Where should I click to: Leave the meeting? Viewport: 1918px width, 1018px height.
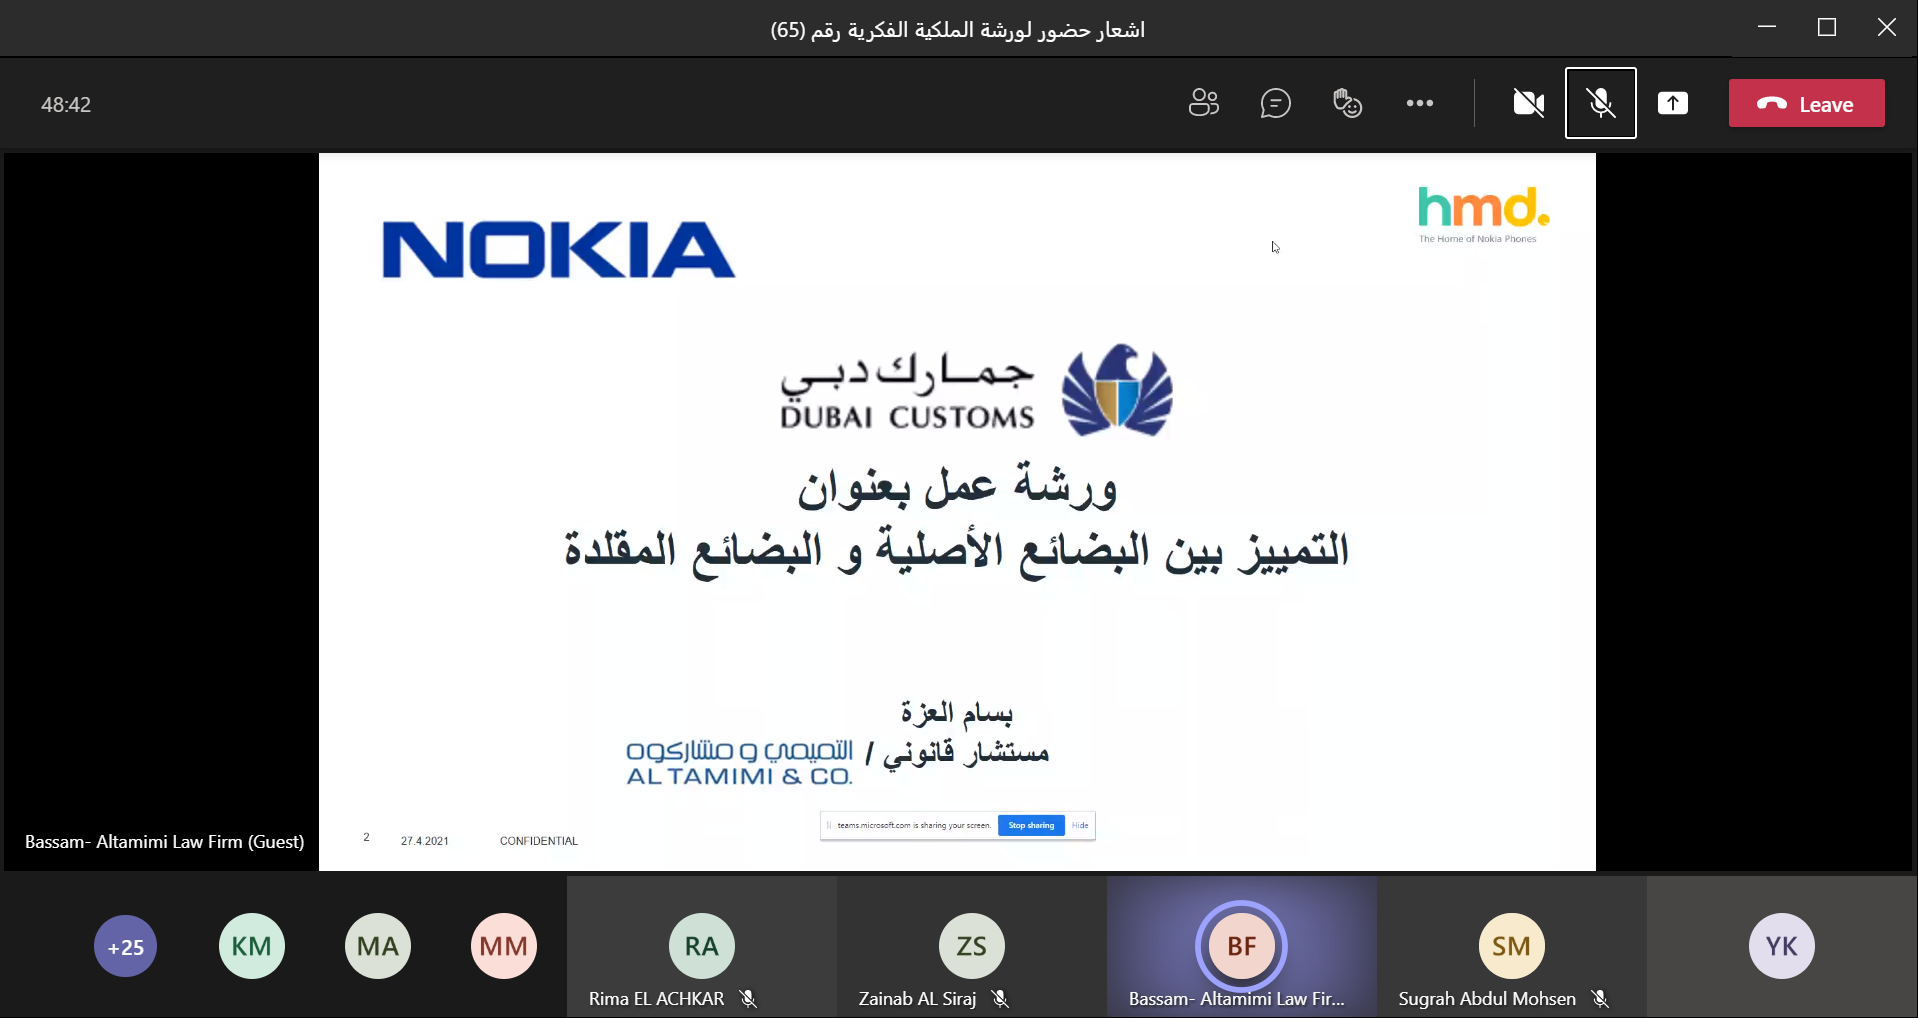tap(1807, 103)
